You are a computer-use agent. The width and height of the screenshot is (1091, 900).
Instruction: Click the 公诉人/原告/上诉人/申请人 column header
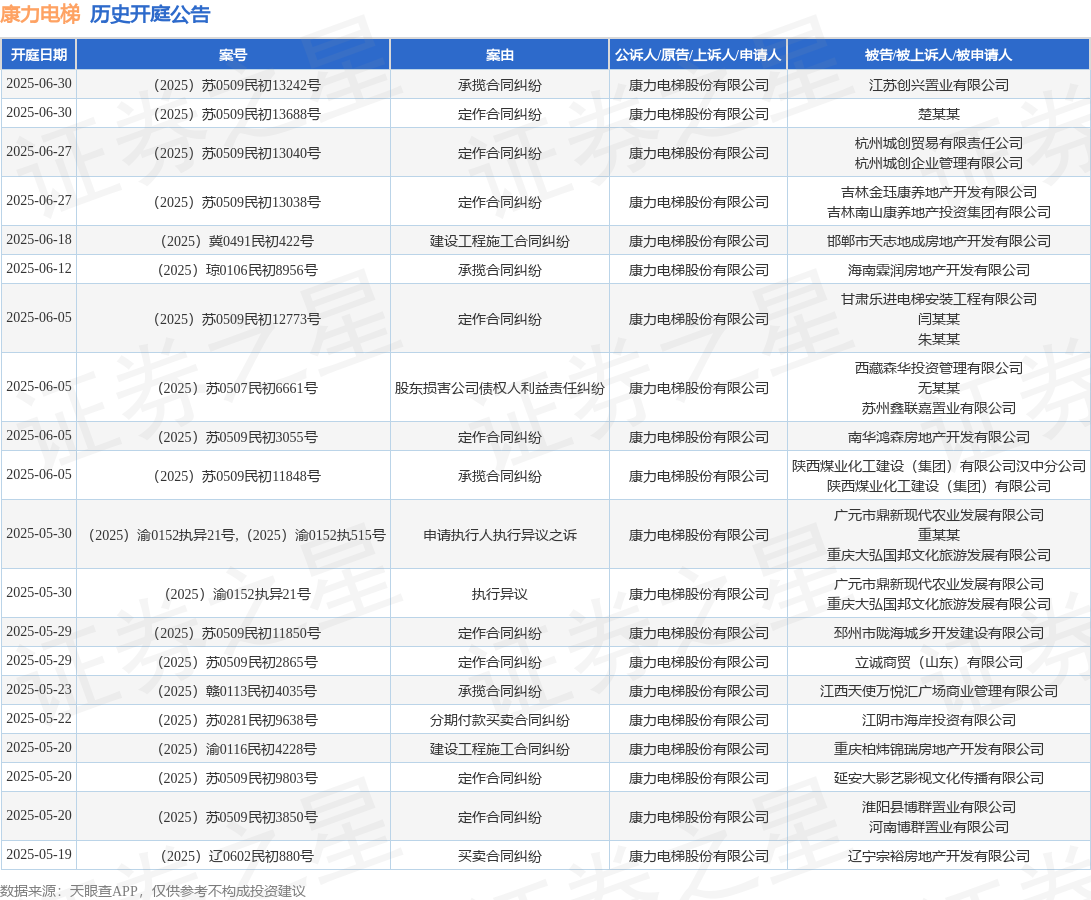698,55
